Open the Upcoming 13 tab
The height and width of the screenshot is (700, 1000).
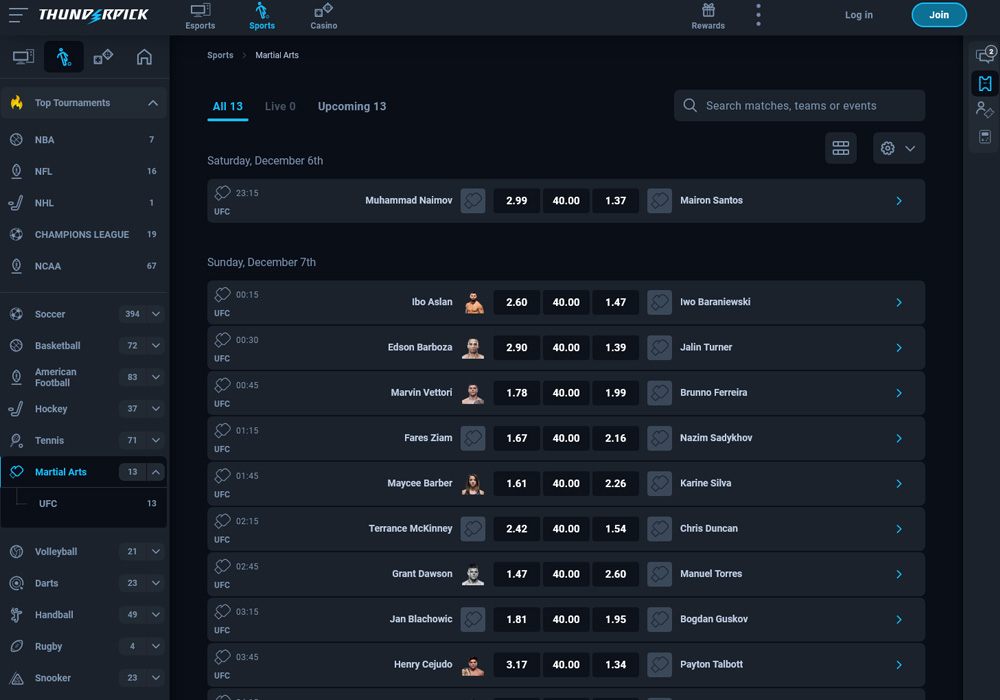tap(351, 106)
